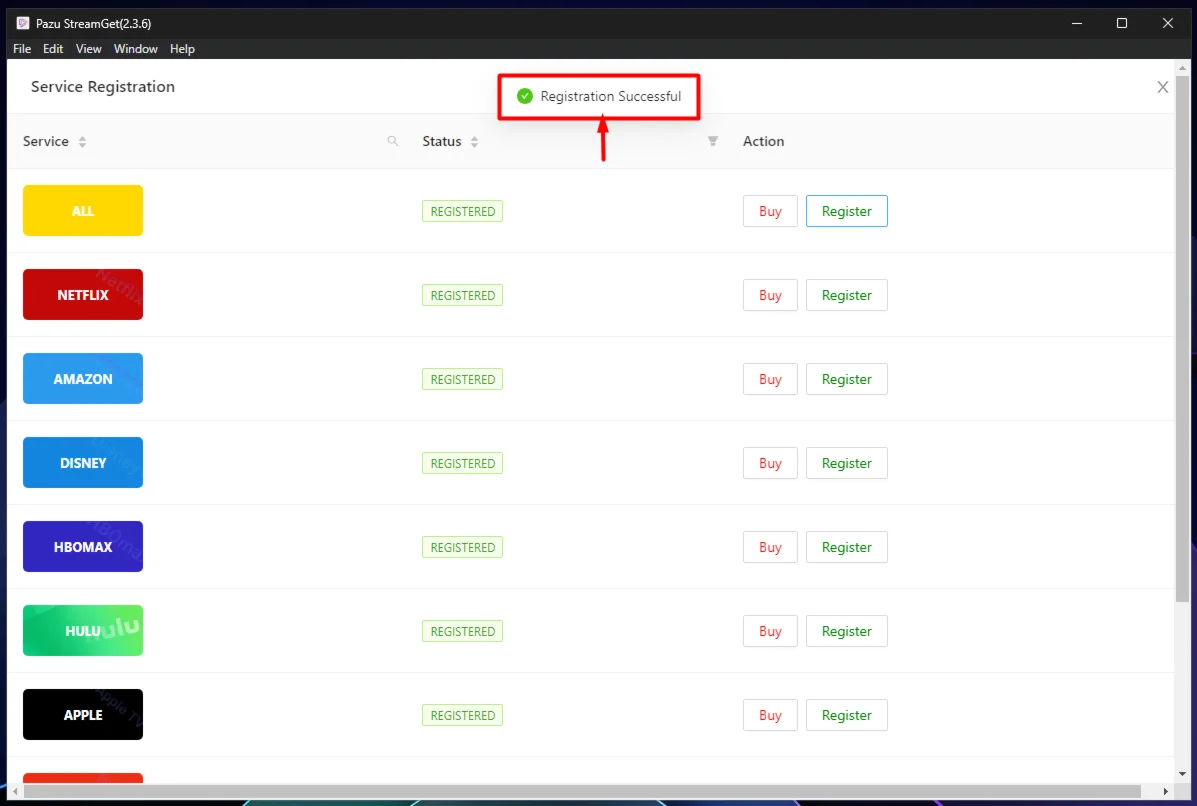Click the Action column header

pos(763,141)
